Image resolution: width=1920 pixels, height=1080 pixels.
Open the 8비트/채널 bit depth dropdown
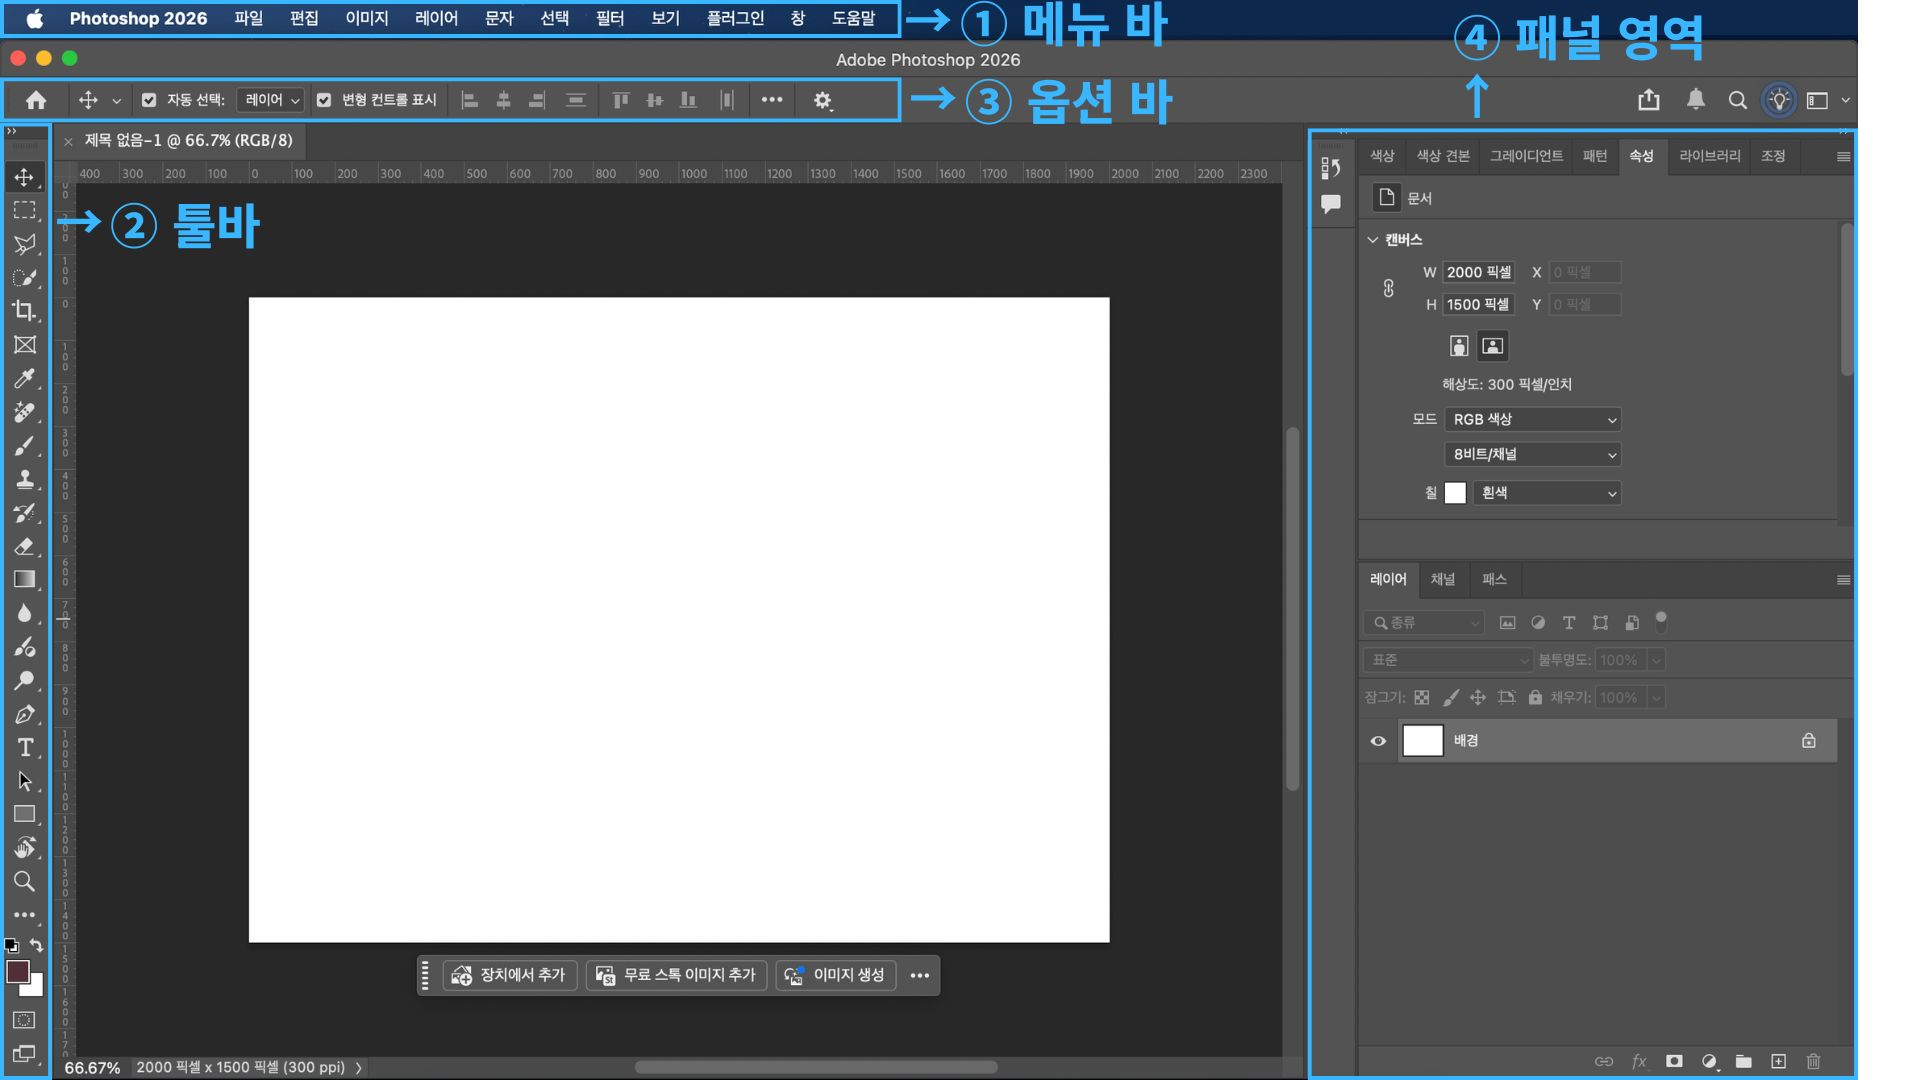1533,454
